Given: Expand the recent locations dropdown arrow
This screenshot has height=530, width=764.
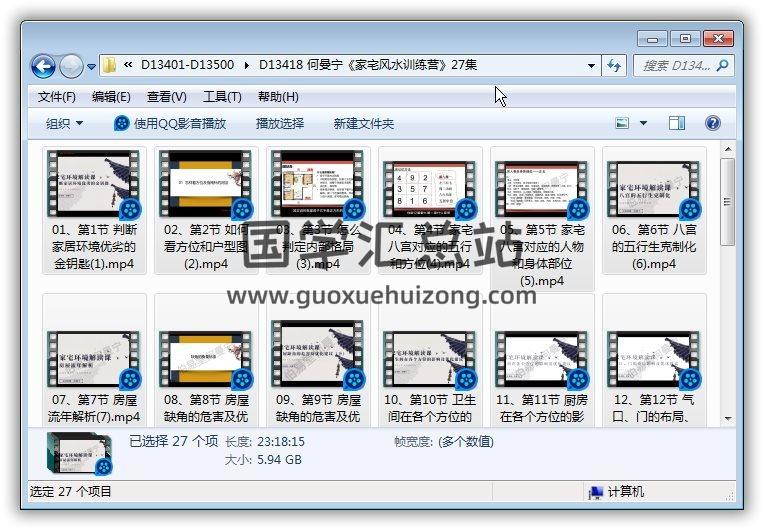Looking at the screenshot, I should (x=92, y=66).
